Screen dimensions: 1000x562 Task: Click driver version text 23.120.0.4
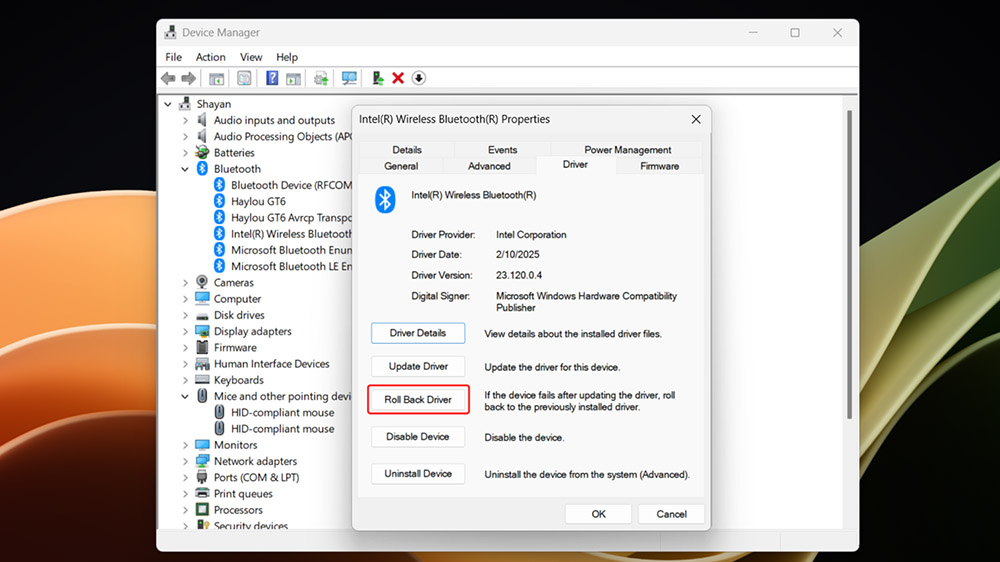click(519, 275)
